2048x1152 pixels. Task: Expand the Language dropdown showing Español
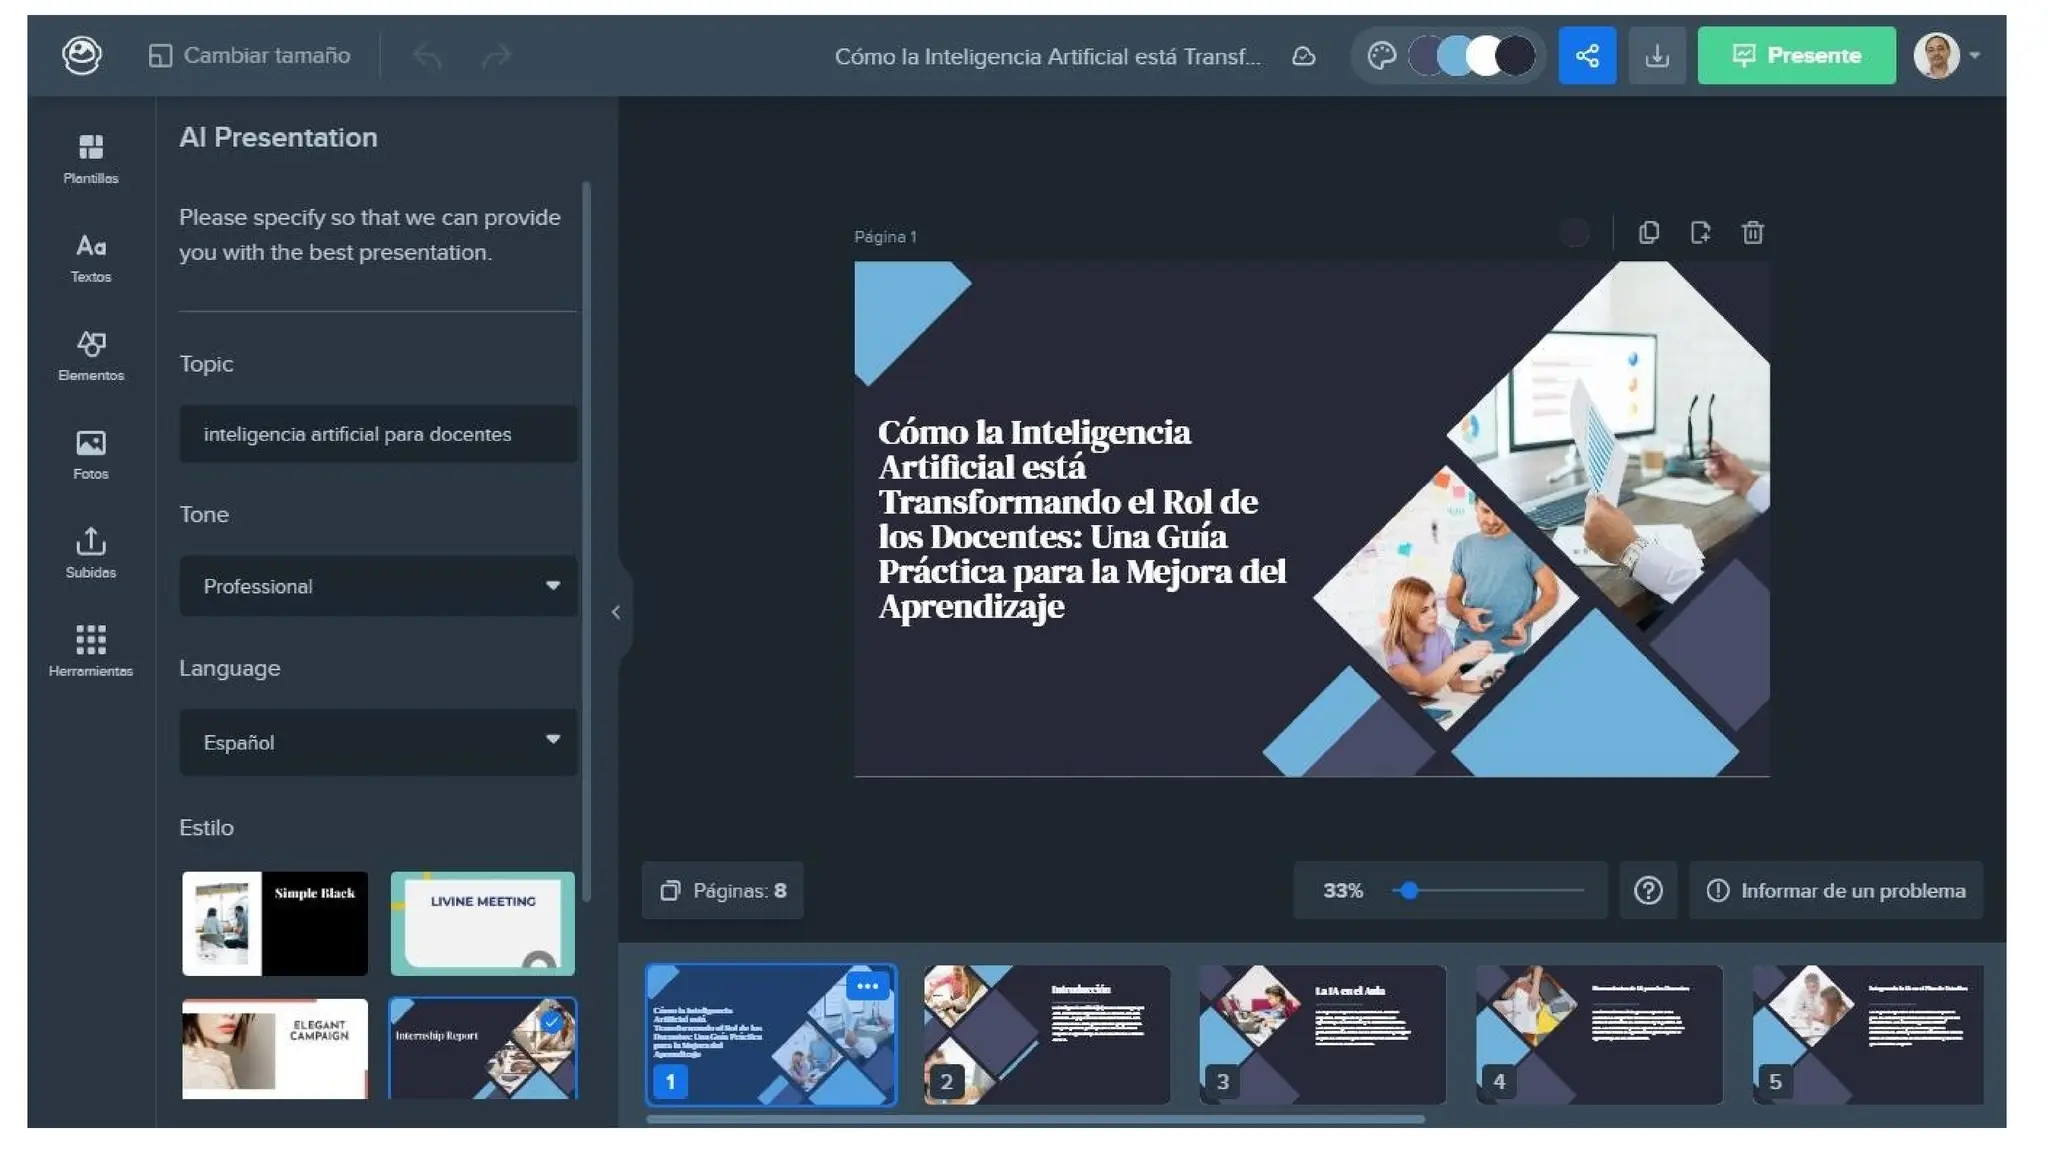point(378,742)
